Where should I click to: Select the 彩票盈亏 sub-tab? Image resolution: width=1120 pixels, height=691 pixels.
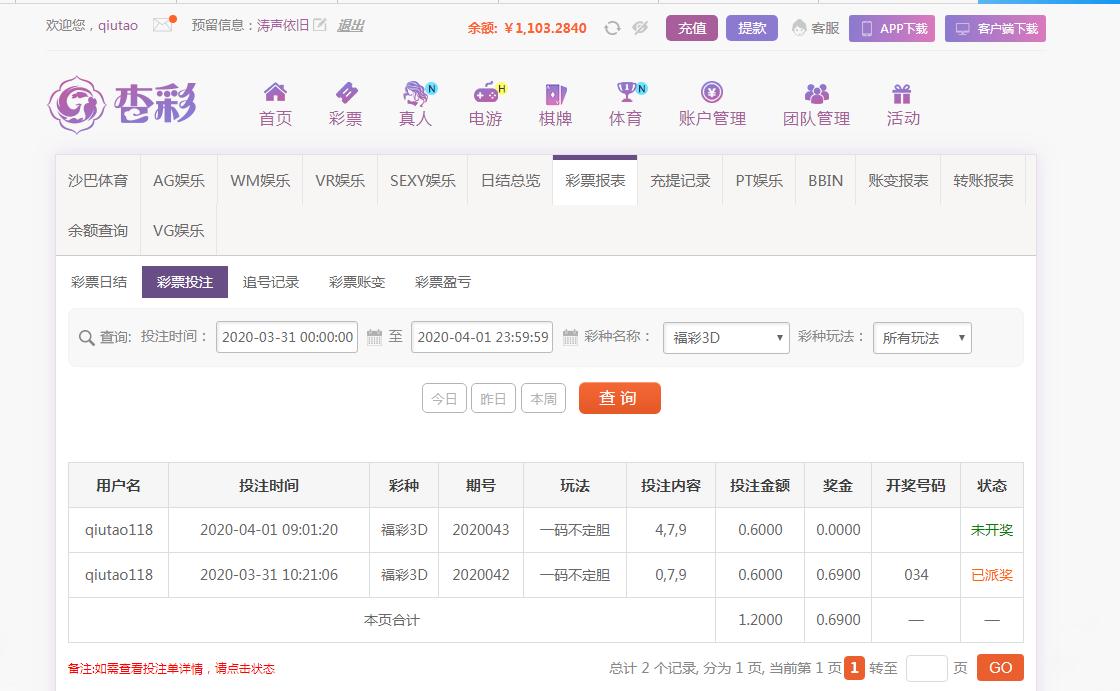click(443, 282)
